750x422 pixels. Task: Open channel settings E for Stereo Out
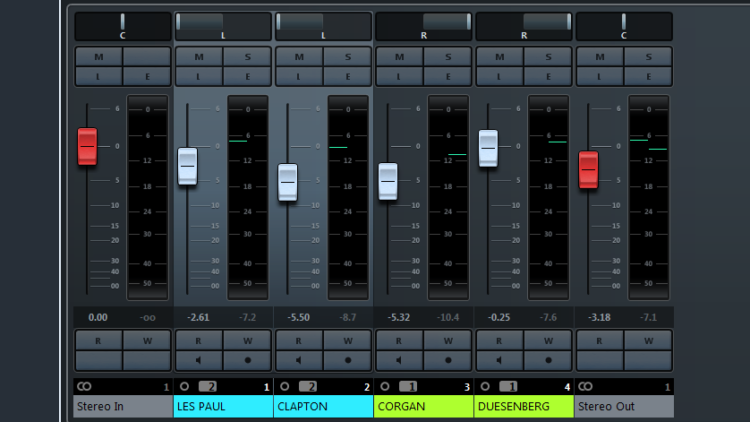(648, 76)
